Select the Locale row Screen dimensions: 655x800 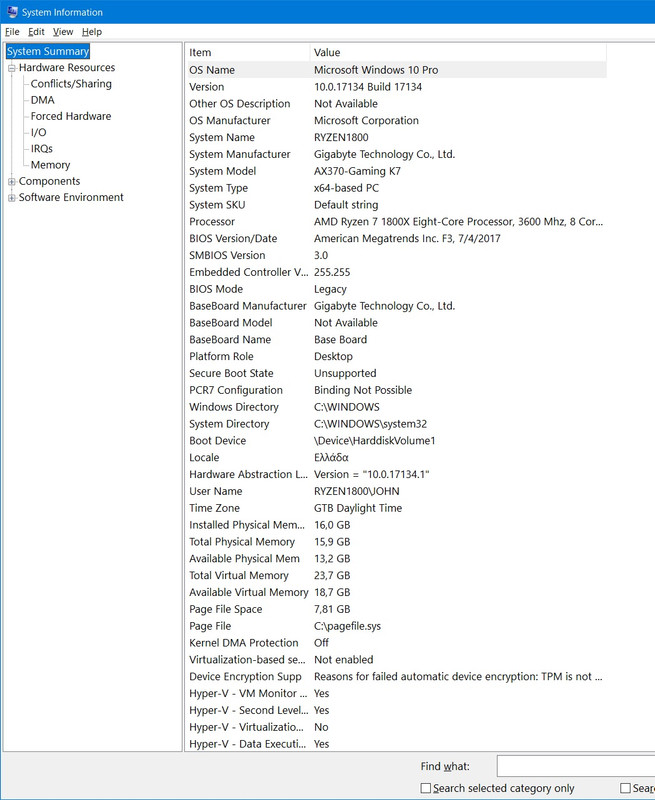pyautogui.click(x=397, y=457)
